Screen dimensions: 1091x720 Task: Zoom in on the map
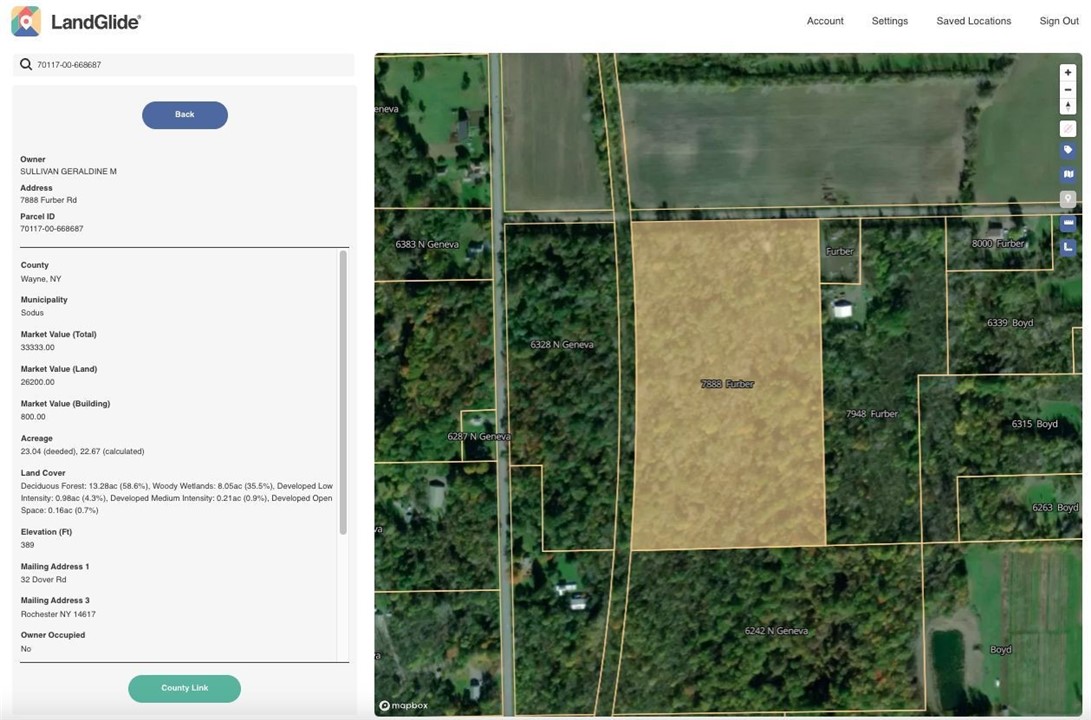1067,73
